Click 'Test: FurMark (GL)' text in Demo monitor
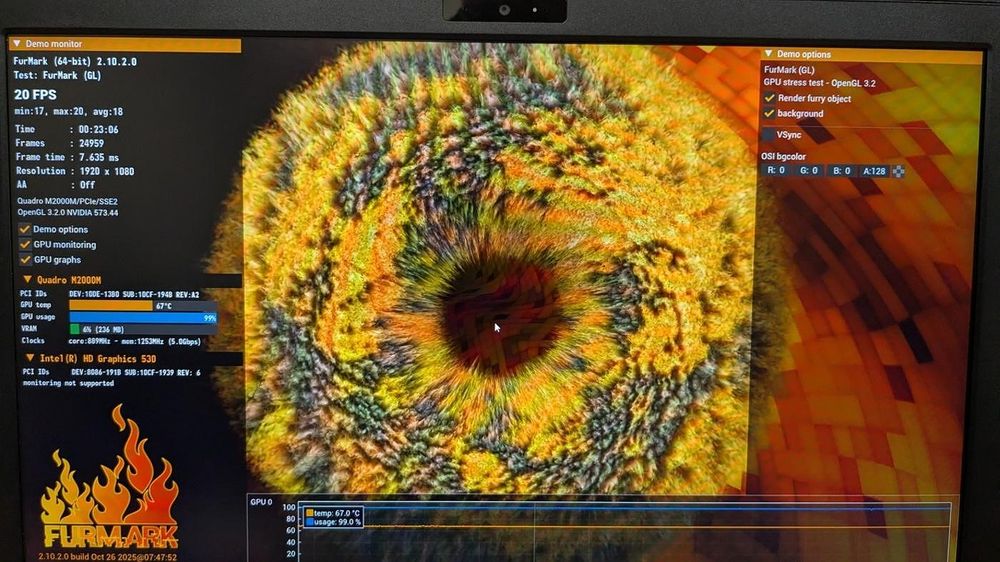Image resolution: width=1000 pixels, height=562 pixels. coord(57,75)
